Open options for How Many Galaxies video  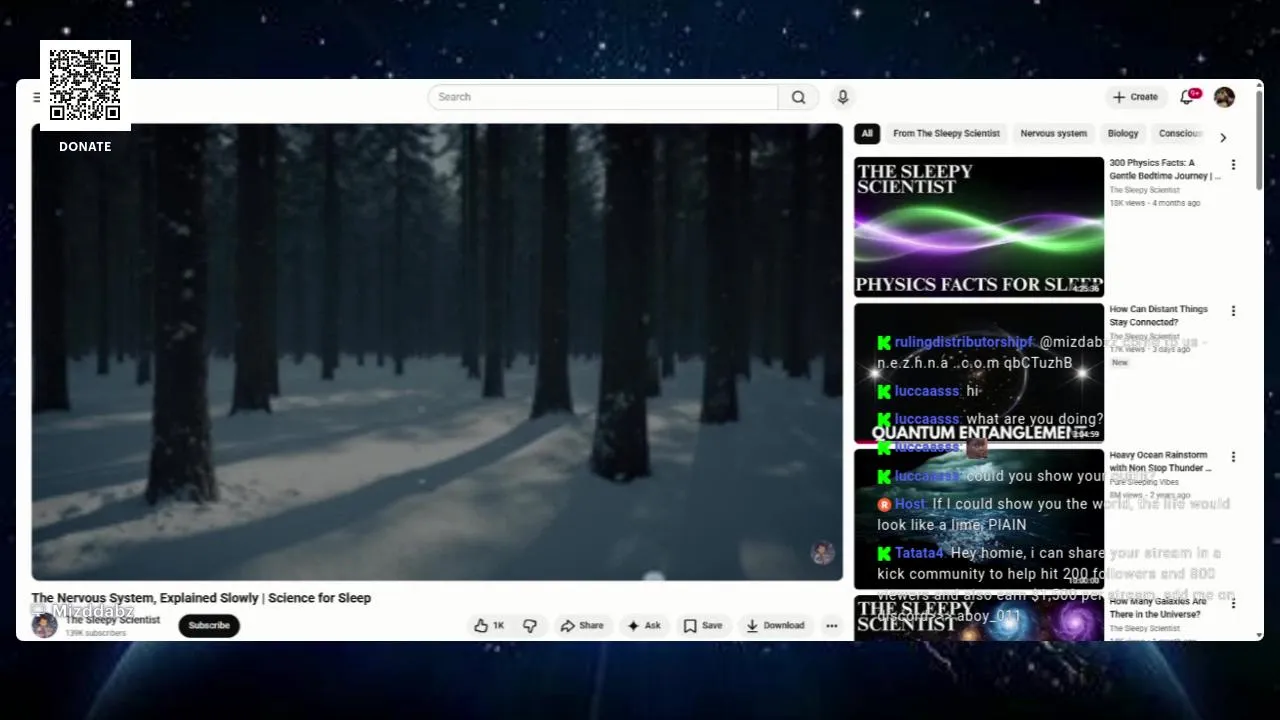pos(1233,603)
